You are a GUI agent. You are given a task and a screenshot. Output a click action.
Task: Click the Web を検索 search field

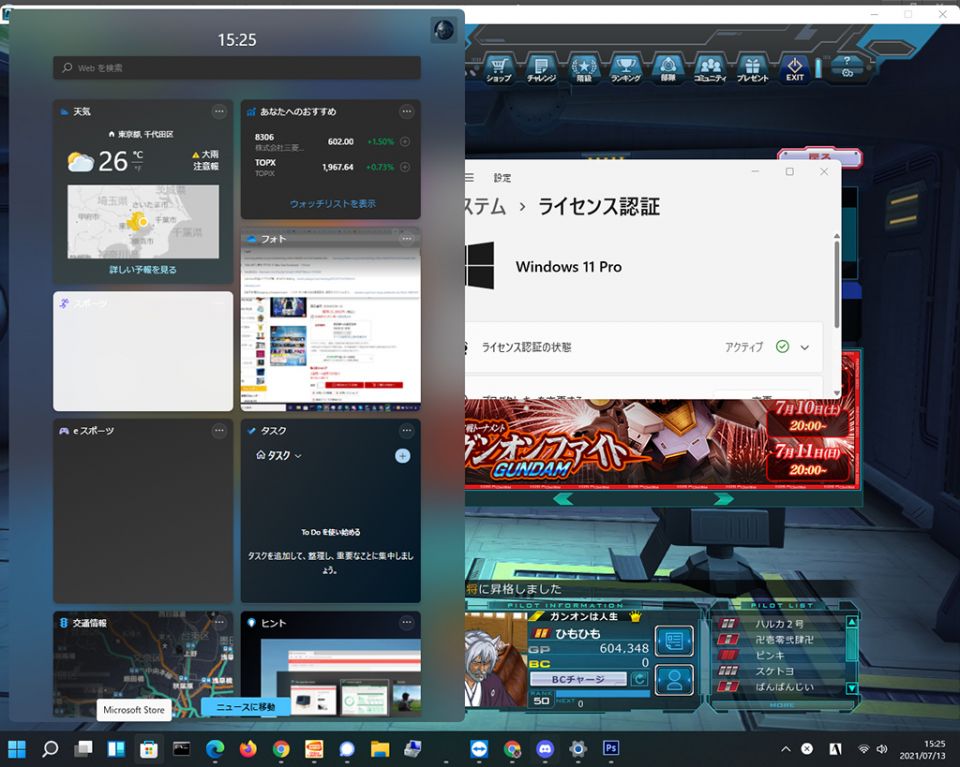pos(237,68)
